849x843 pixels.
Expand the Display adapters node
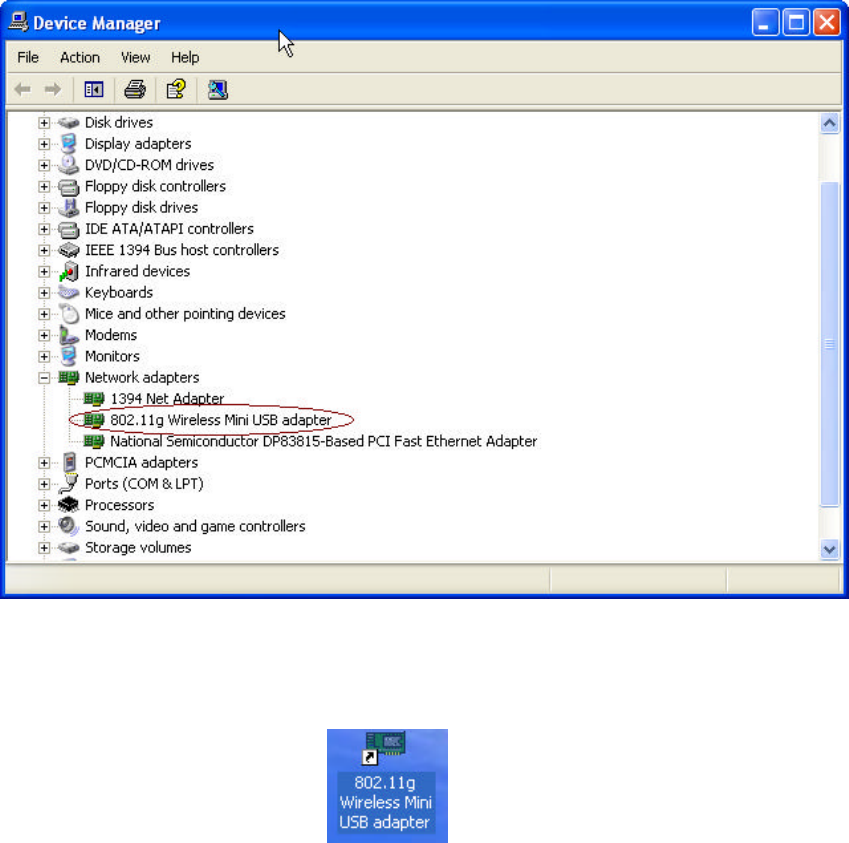[44, 144]
